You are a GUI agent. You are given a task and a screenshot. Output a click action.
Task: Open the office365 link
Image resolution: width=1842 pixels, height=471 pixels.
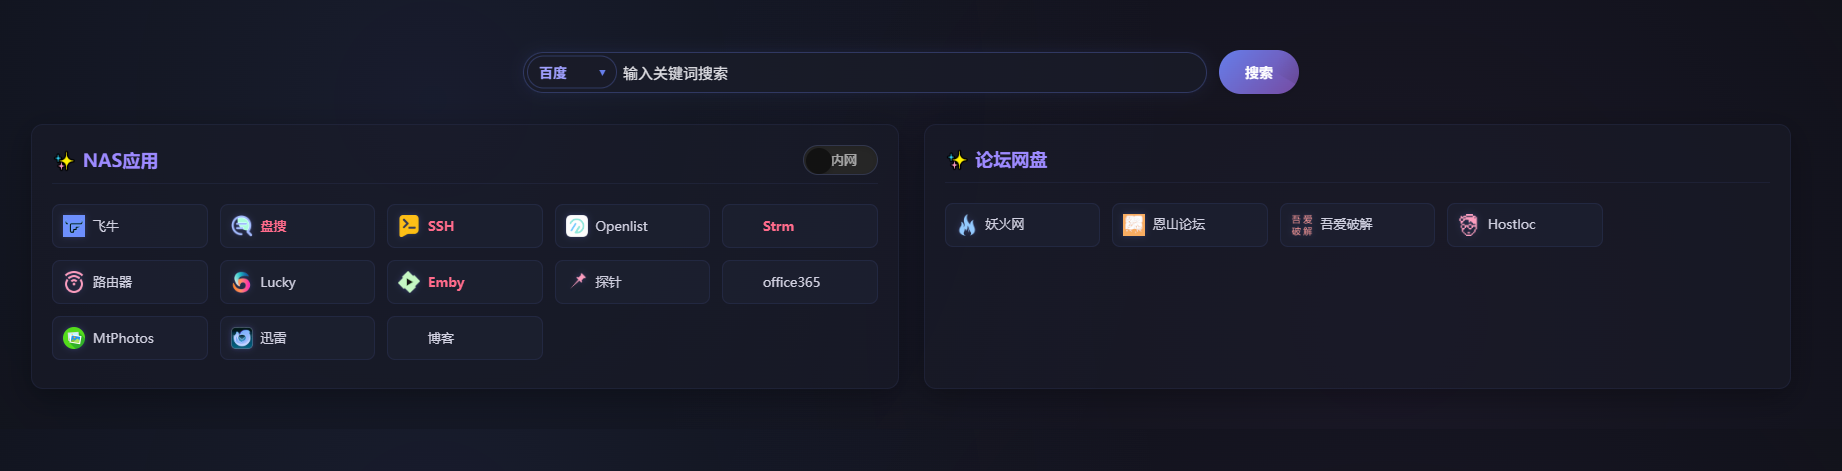pos(791,282)
